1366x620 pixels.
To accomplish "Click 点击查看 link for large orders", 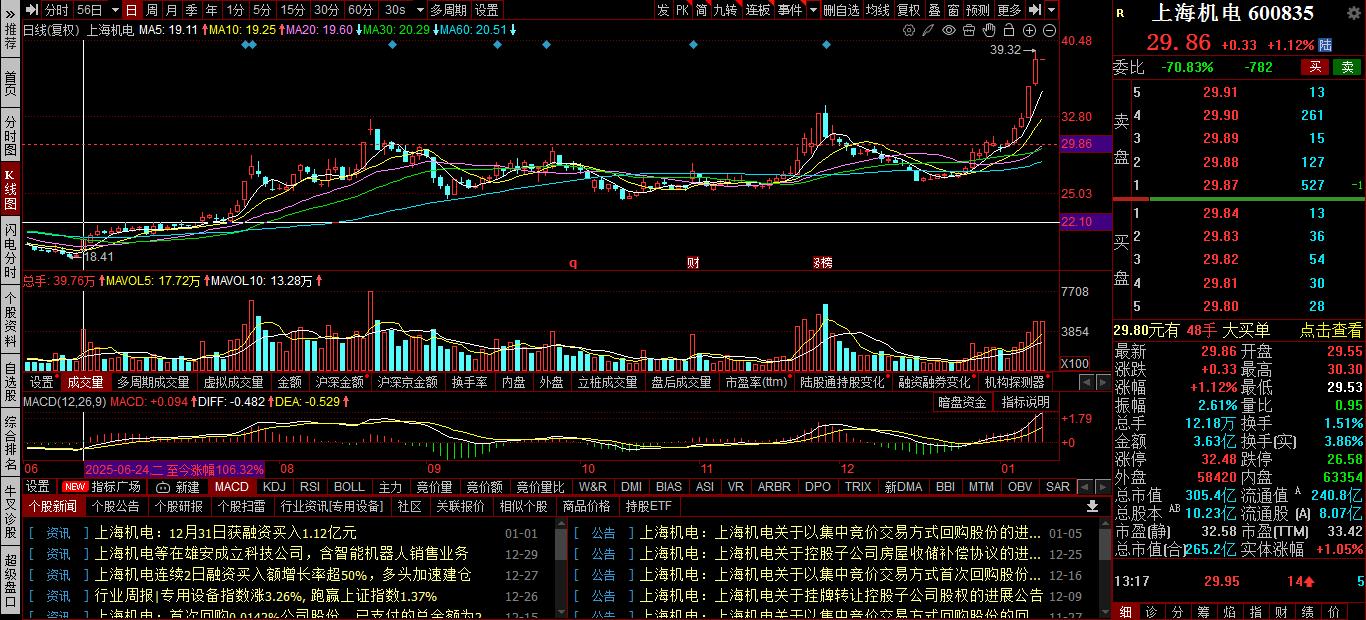I will (1331, 330).
